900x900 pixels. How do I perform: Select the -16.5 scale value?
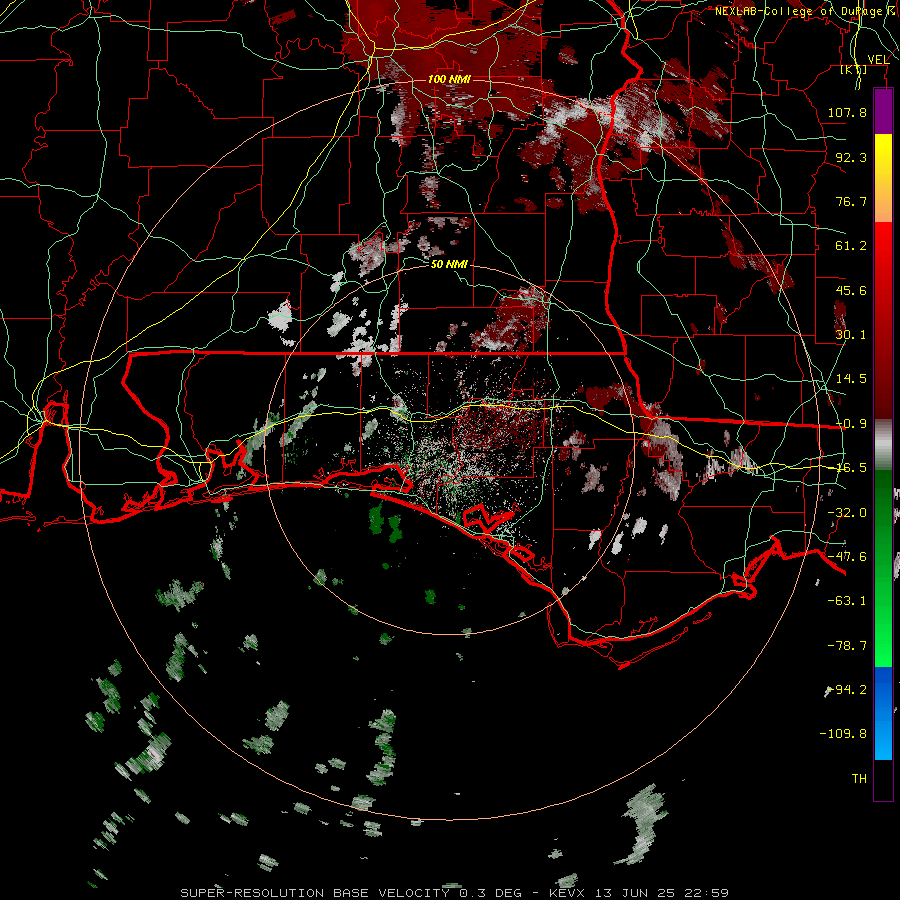[x=851, y=468]
